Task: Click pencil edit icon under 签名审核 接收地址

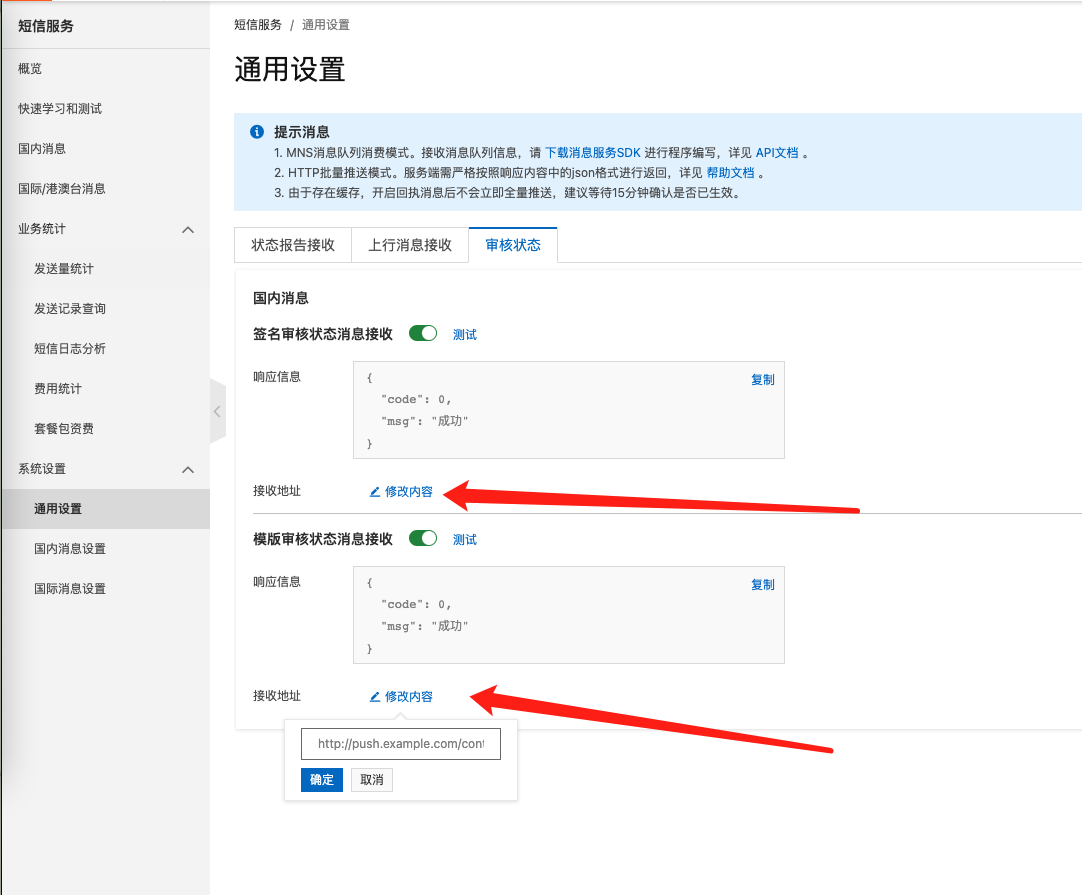Action: [375, 492]
